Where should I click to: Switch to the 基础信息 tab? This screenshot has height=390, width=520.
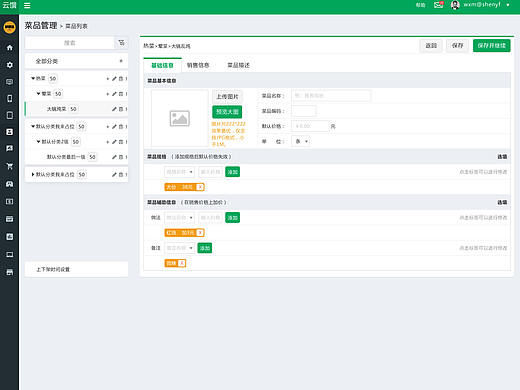(x=162, y=65)
